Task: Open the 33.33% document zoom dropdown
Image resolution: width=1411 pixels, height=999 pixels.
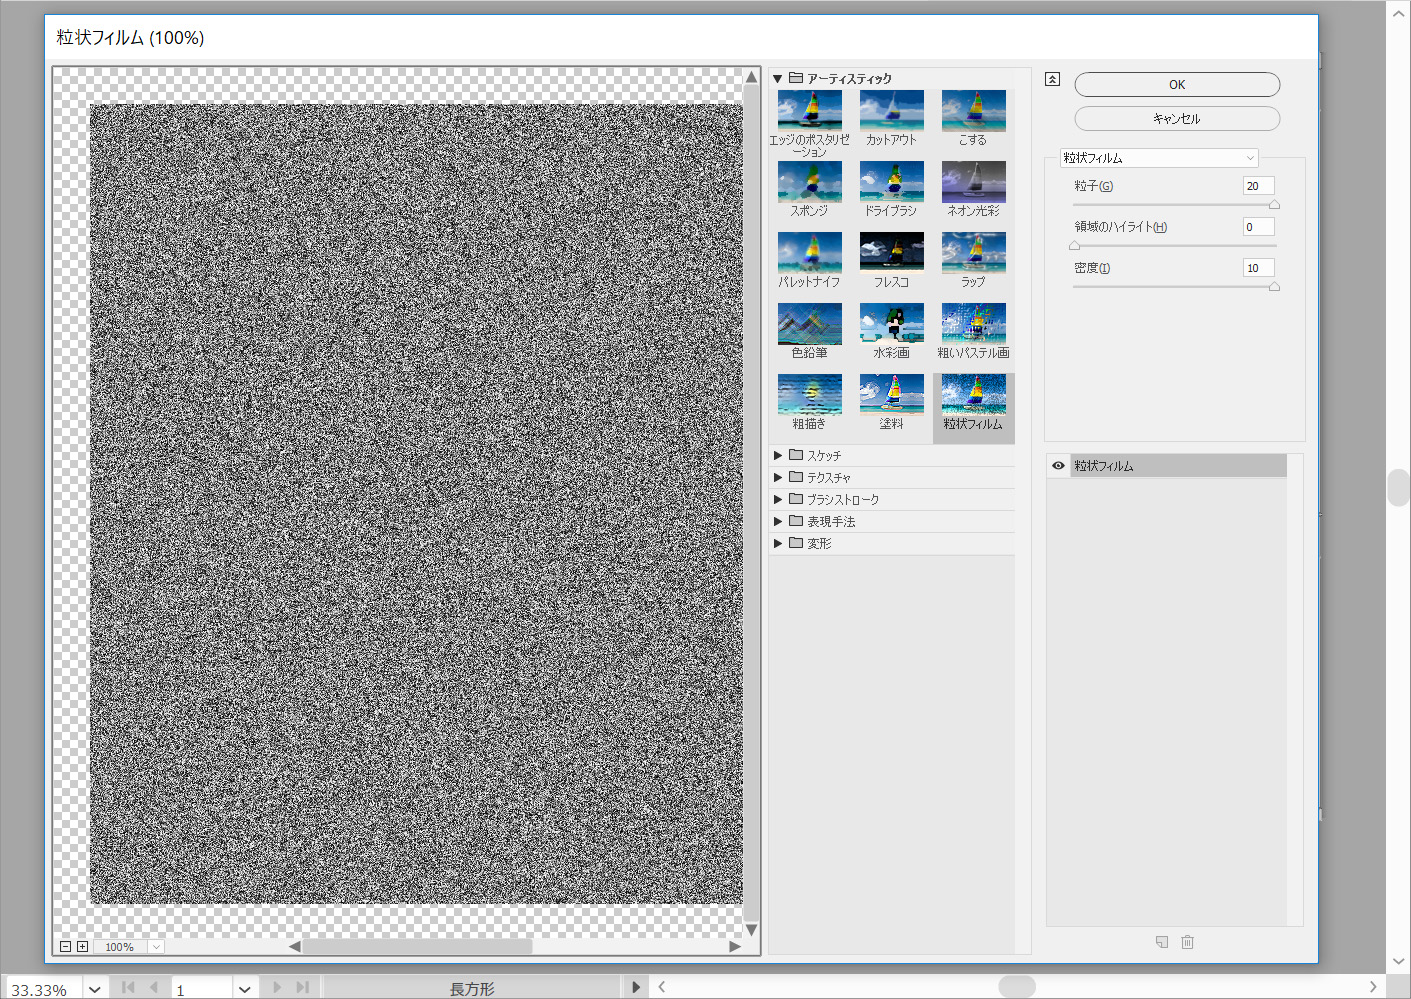Action: click(95, 989)
